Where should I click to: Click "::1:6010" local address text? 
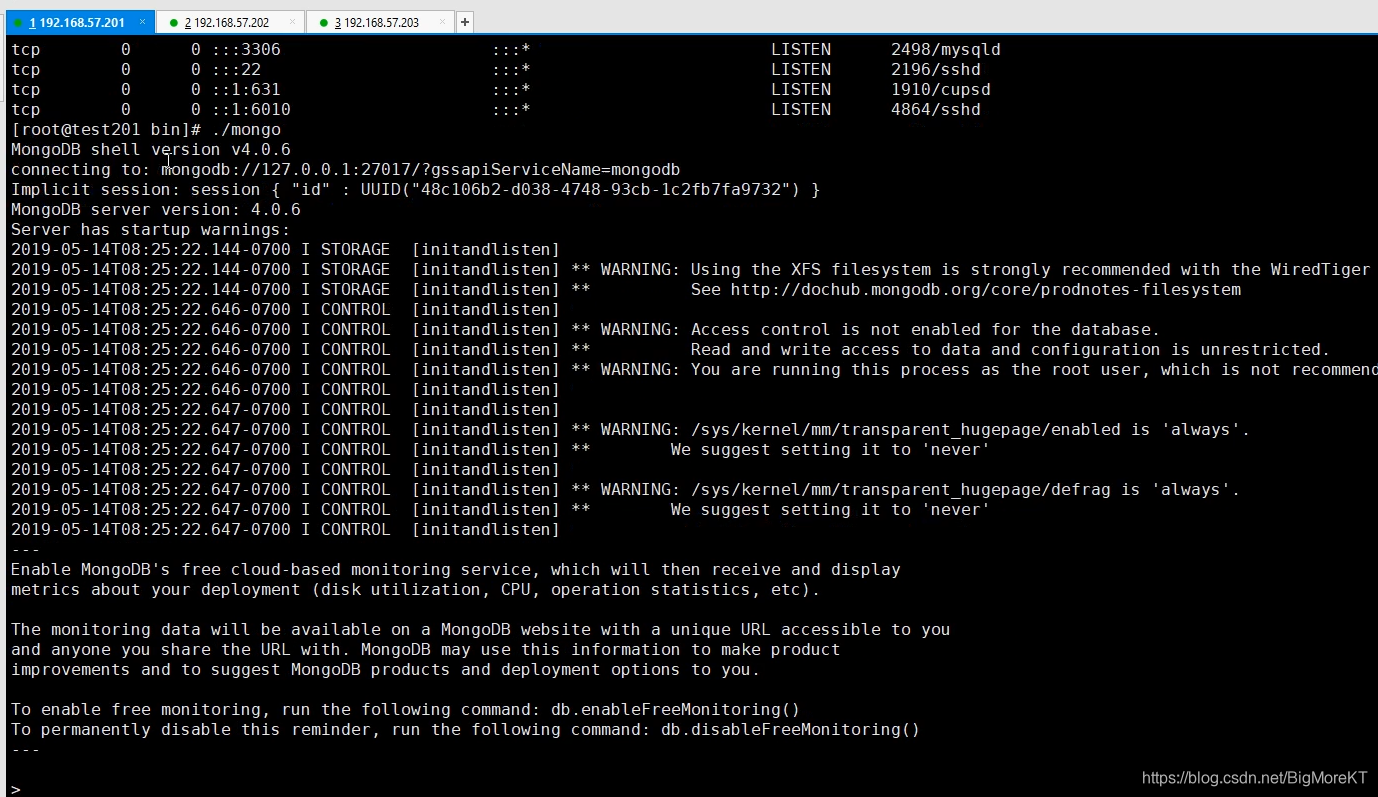tap(251, 109)
